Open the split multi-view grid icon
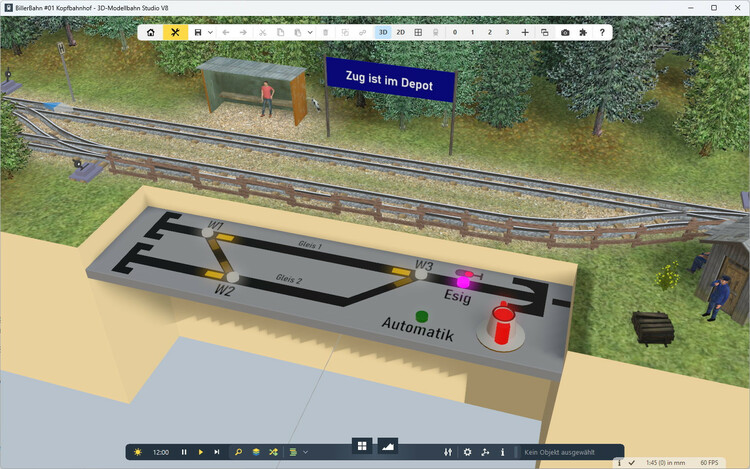Image resolution: width=750 pixels, height=469 pixels. [418, 33]
